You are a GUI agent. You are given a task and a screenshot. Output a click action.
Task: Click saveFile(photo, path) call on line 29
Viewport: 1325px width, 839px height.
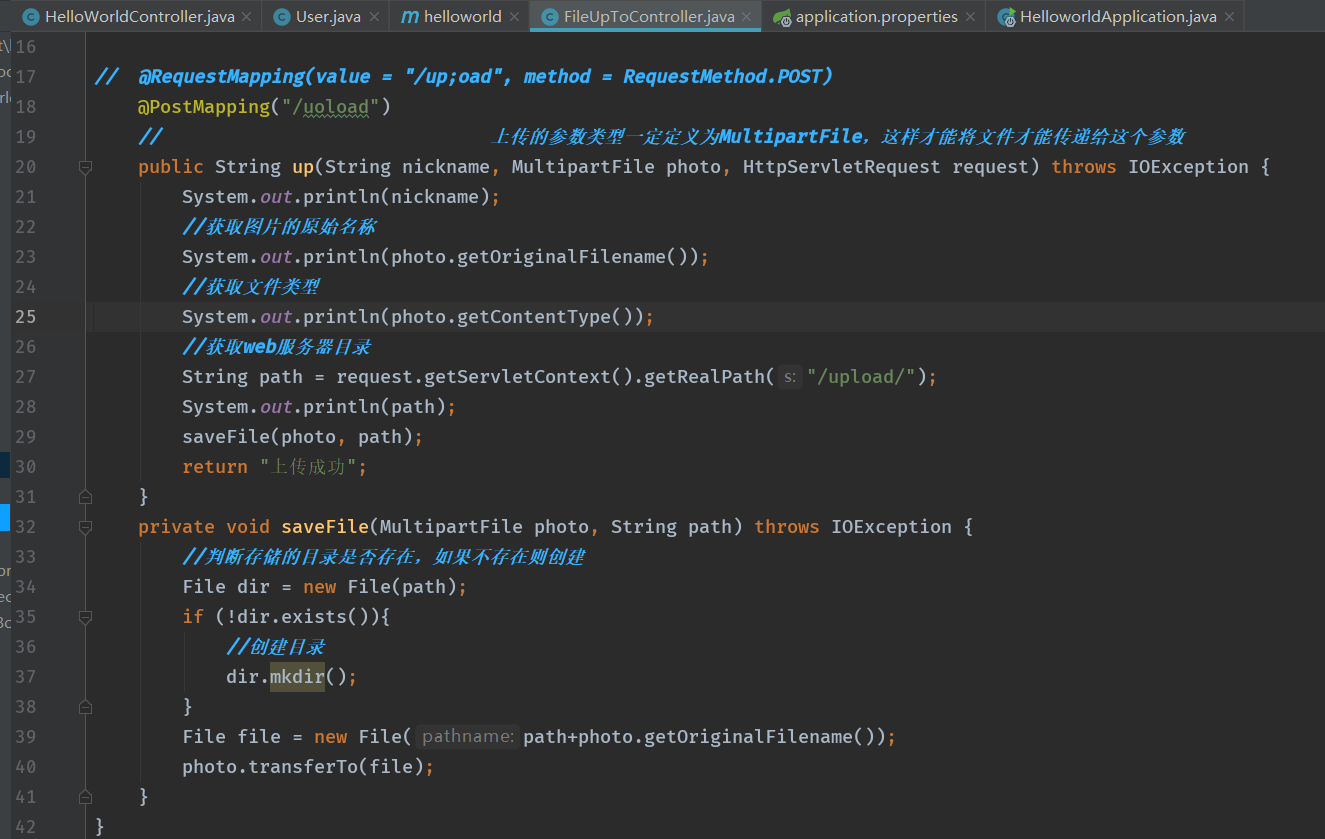[298, 437]
